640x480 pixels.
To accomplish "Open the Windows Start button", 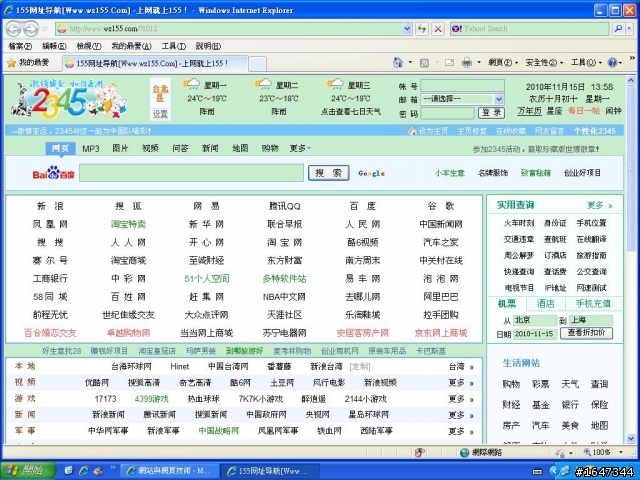I will (28, 471).
